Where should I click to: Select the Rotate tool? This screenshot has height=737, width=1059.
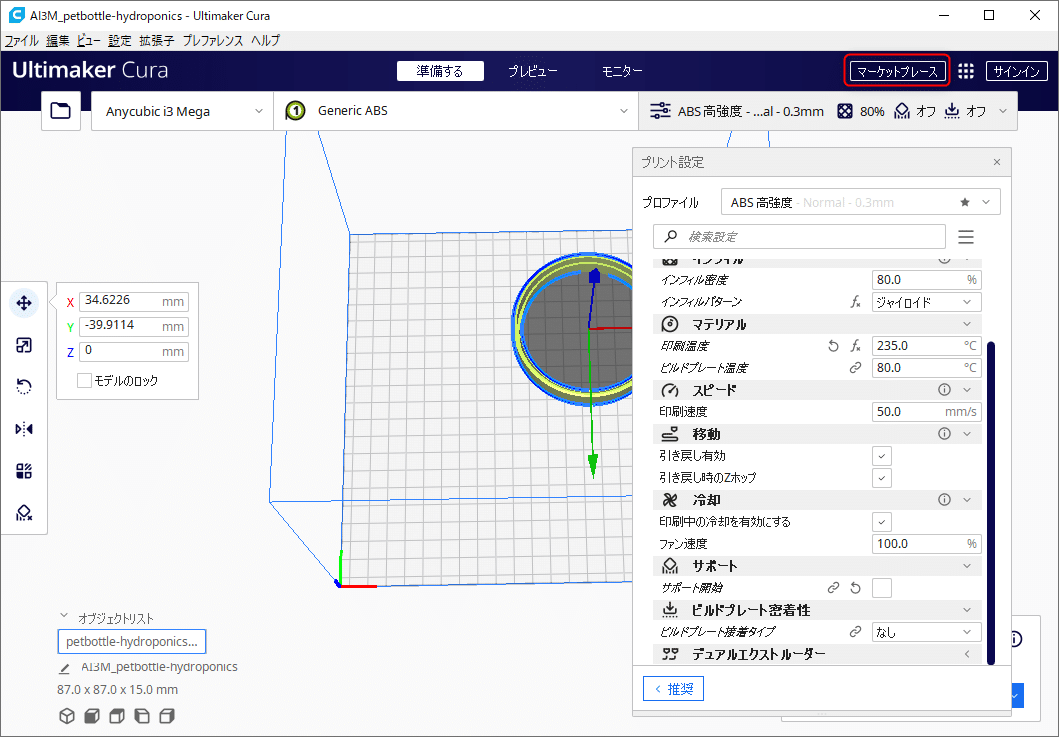point(24,387)
